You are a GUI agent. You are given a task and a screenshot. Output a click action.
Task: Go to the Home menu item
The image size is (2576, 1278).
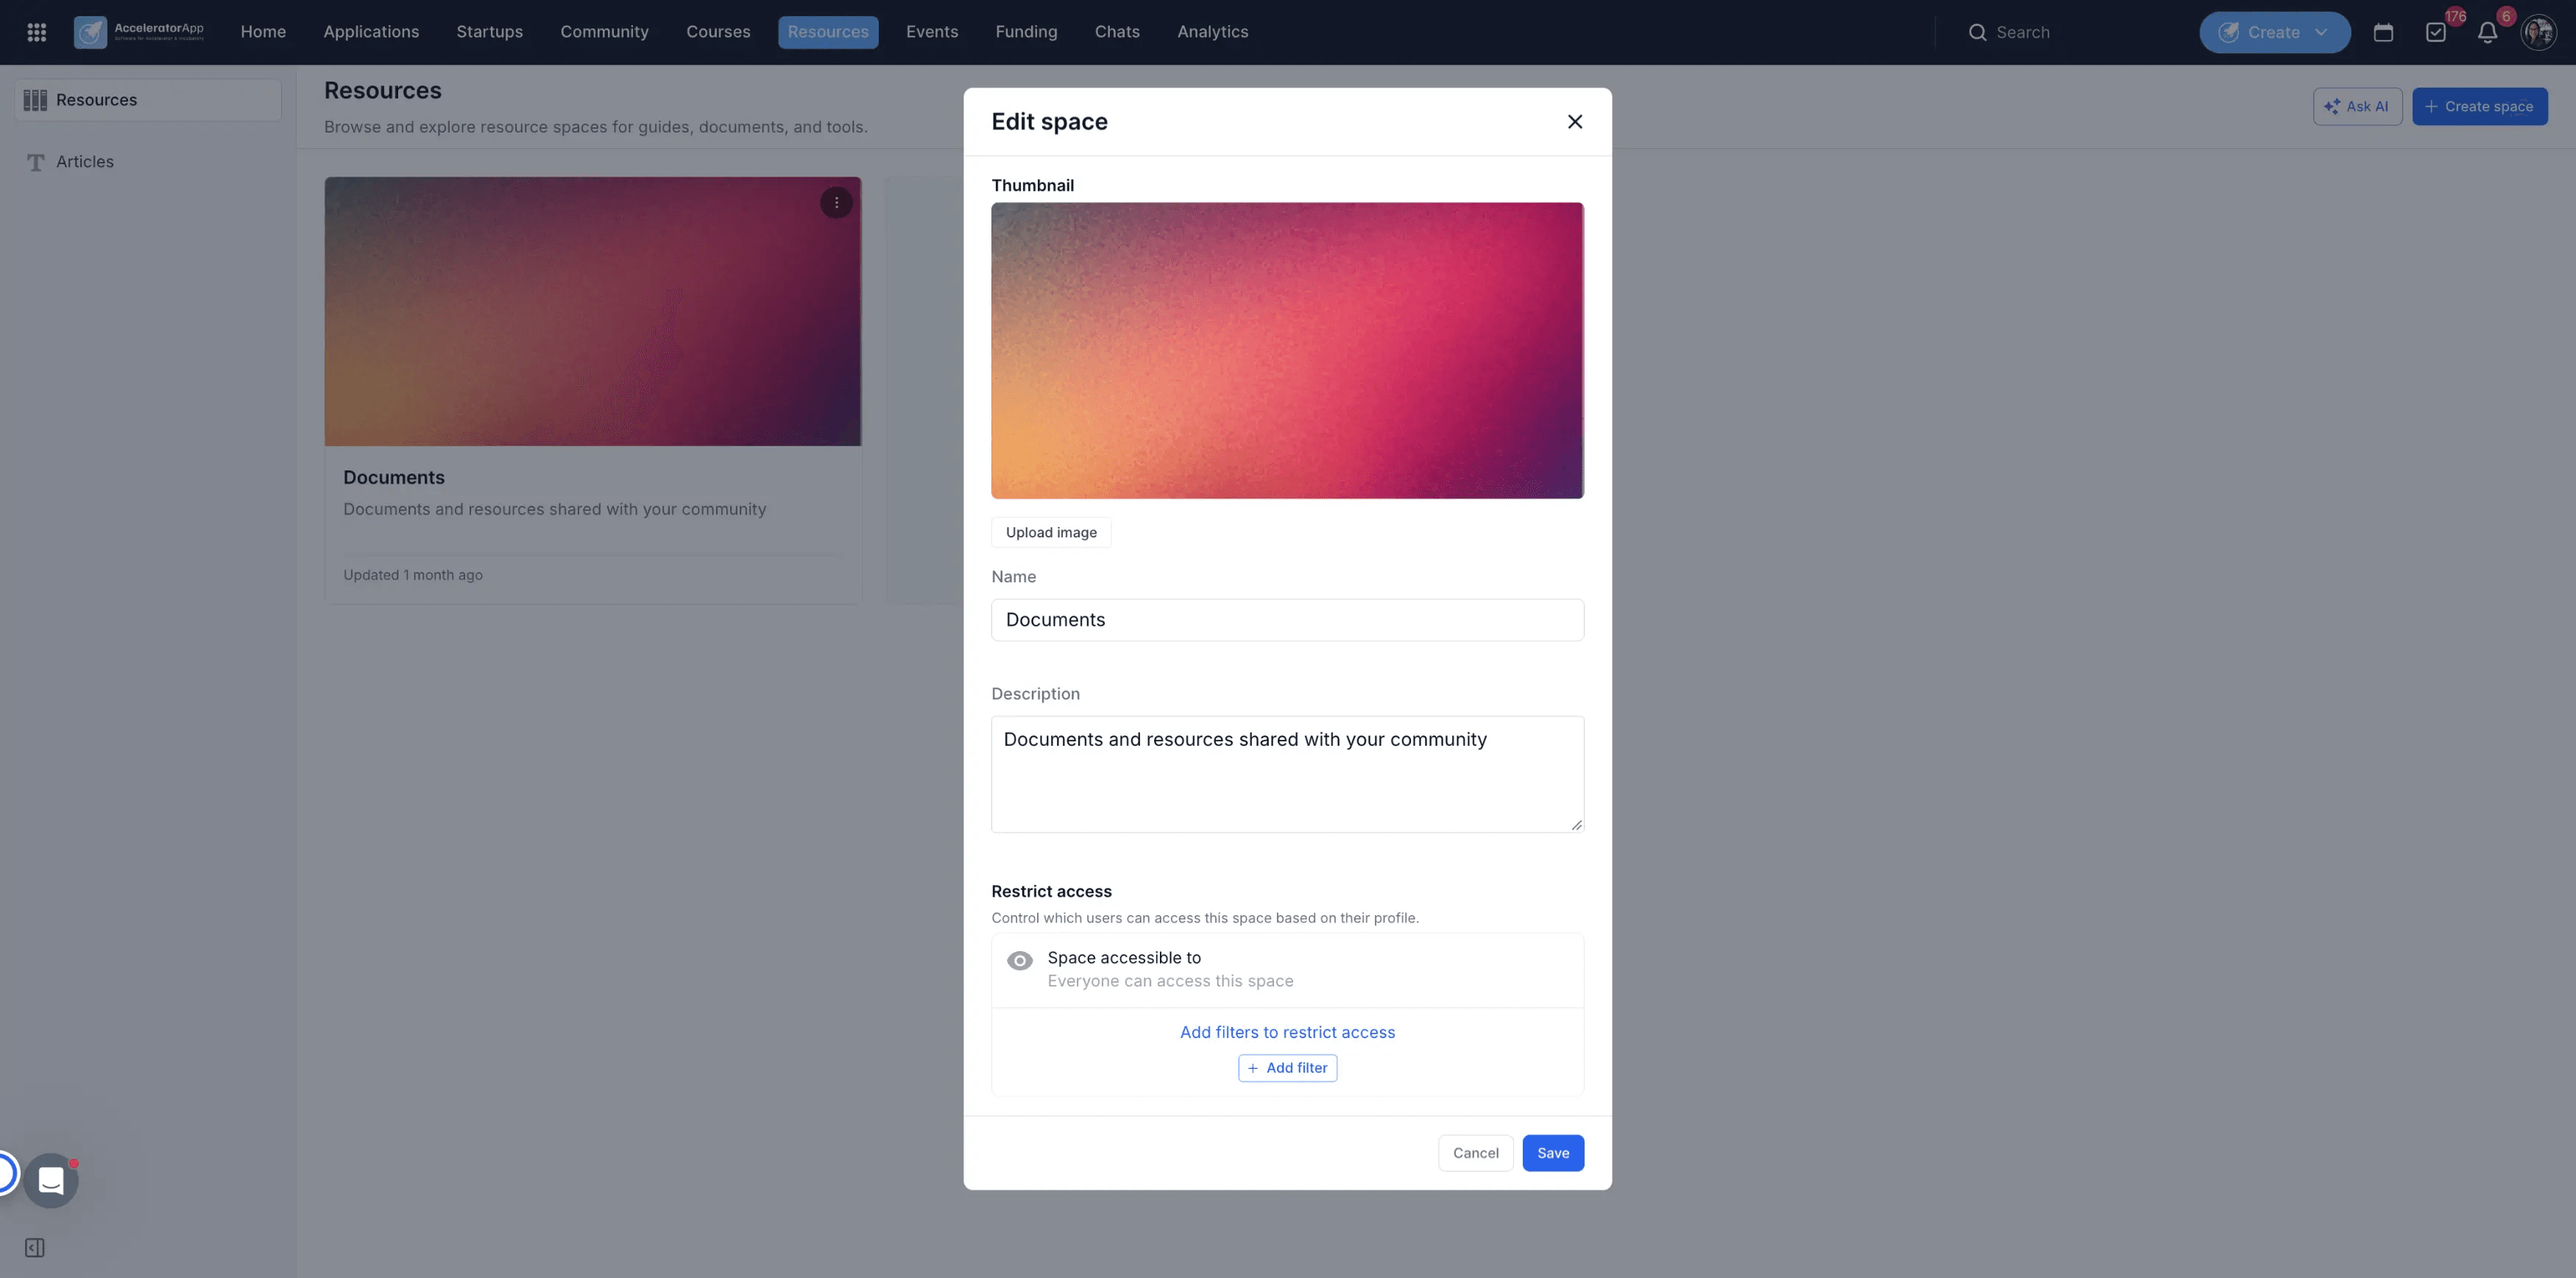(263, 32)
